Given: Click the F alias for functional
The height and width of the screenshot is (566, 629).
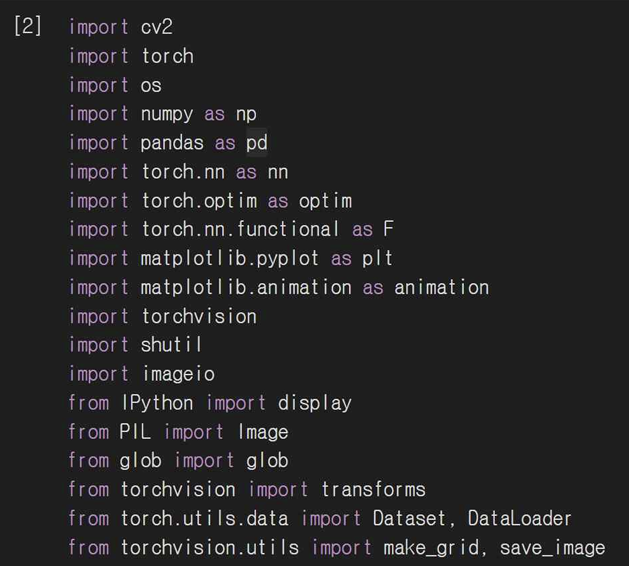Looking at the screenshot, I should tap(388, 230).
